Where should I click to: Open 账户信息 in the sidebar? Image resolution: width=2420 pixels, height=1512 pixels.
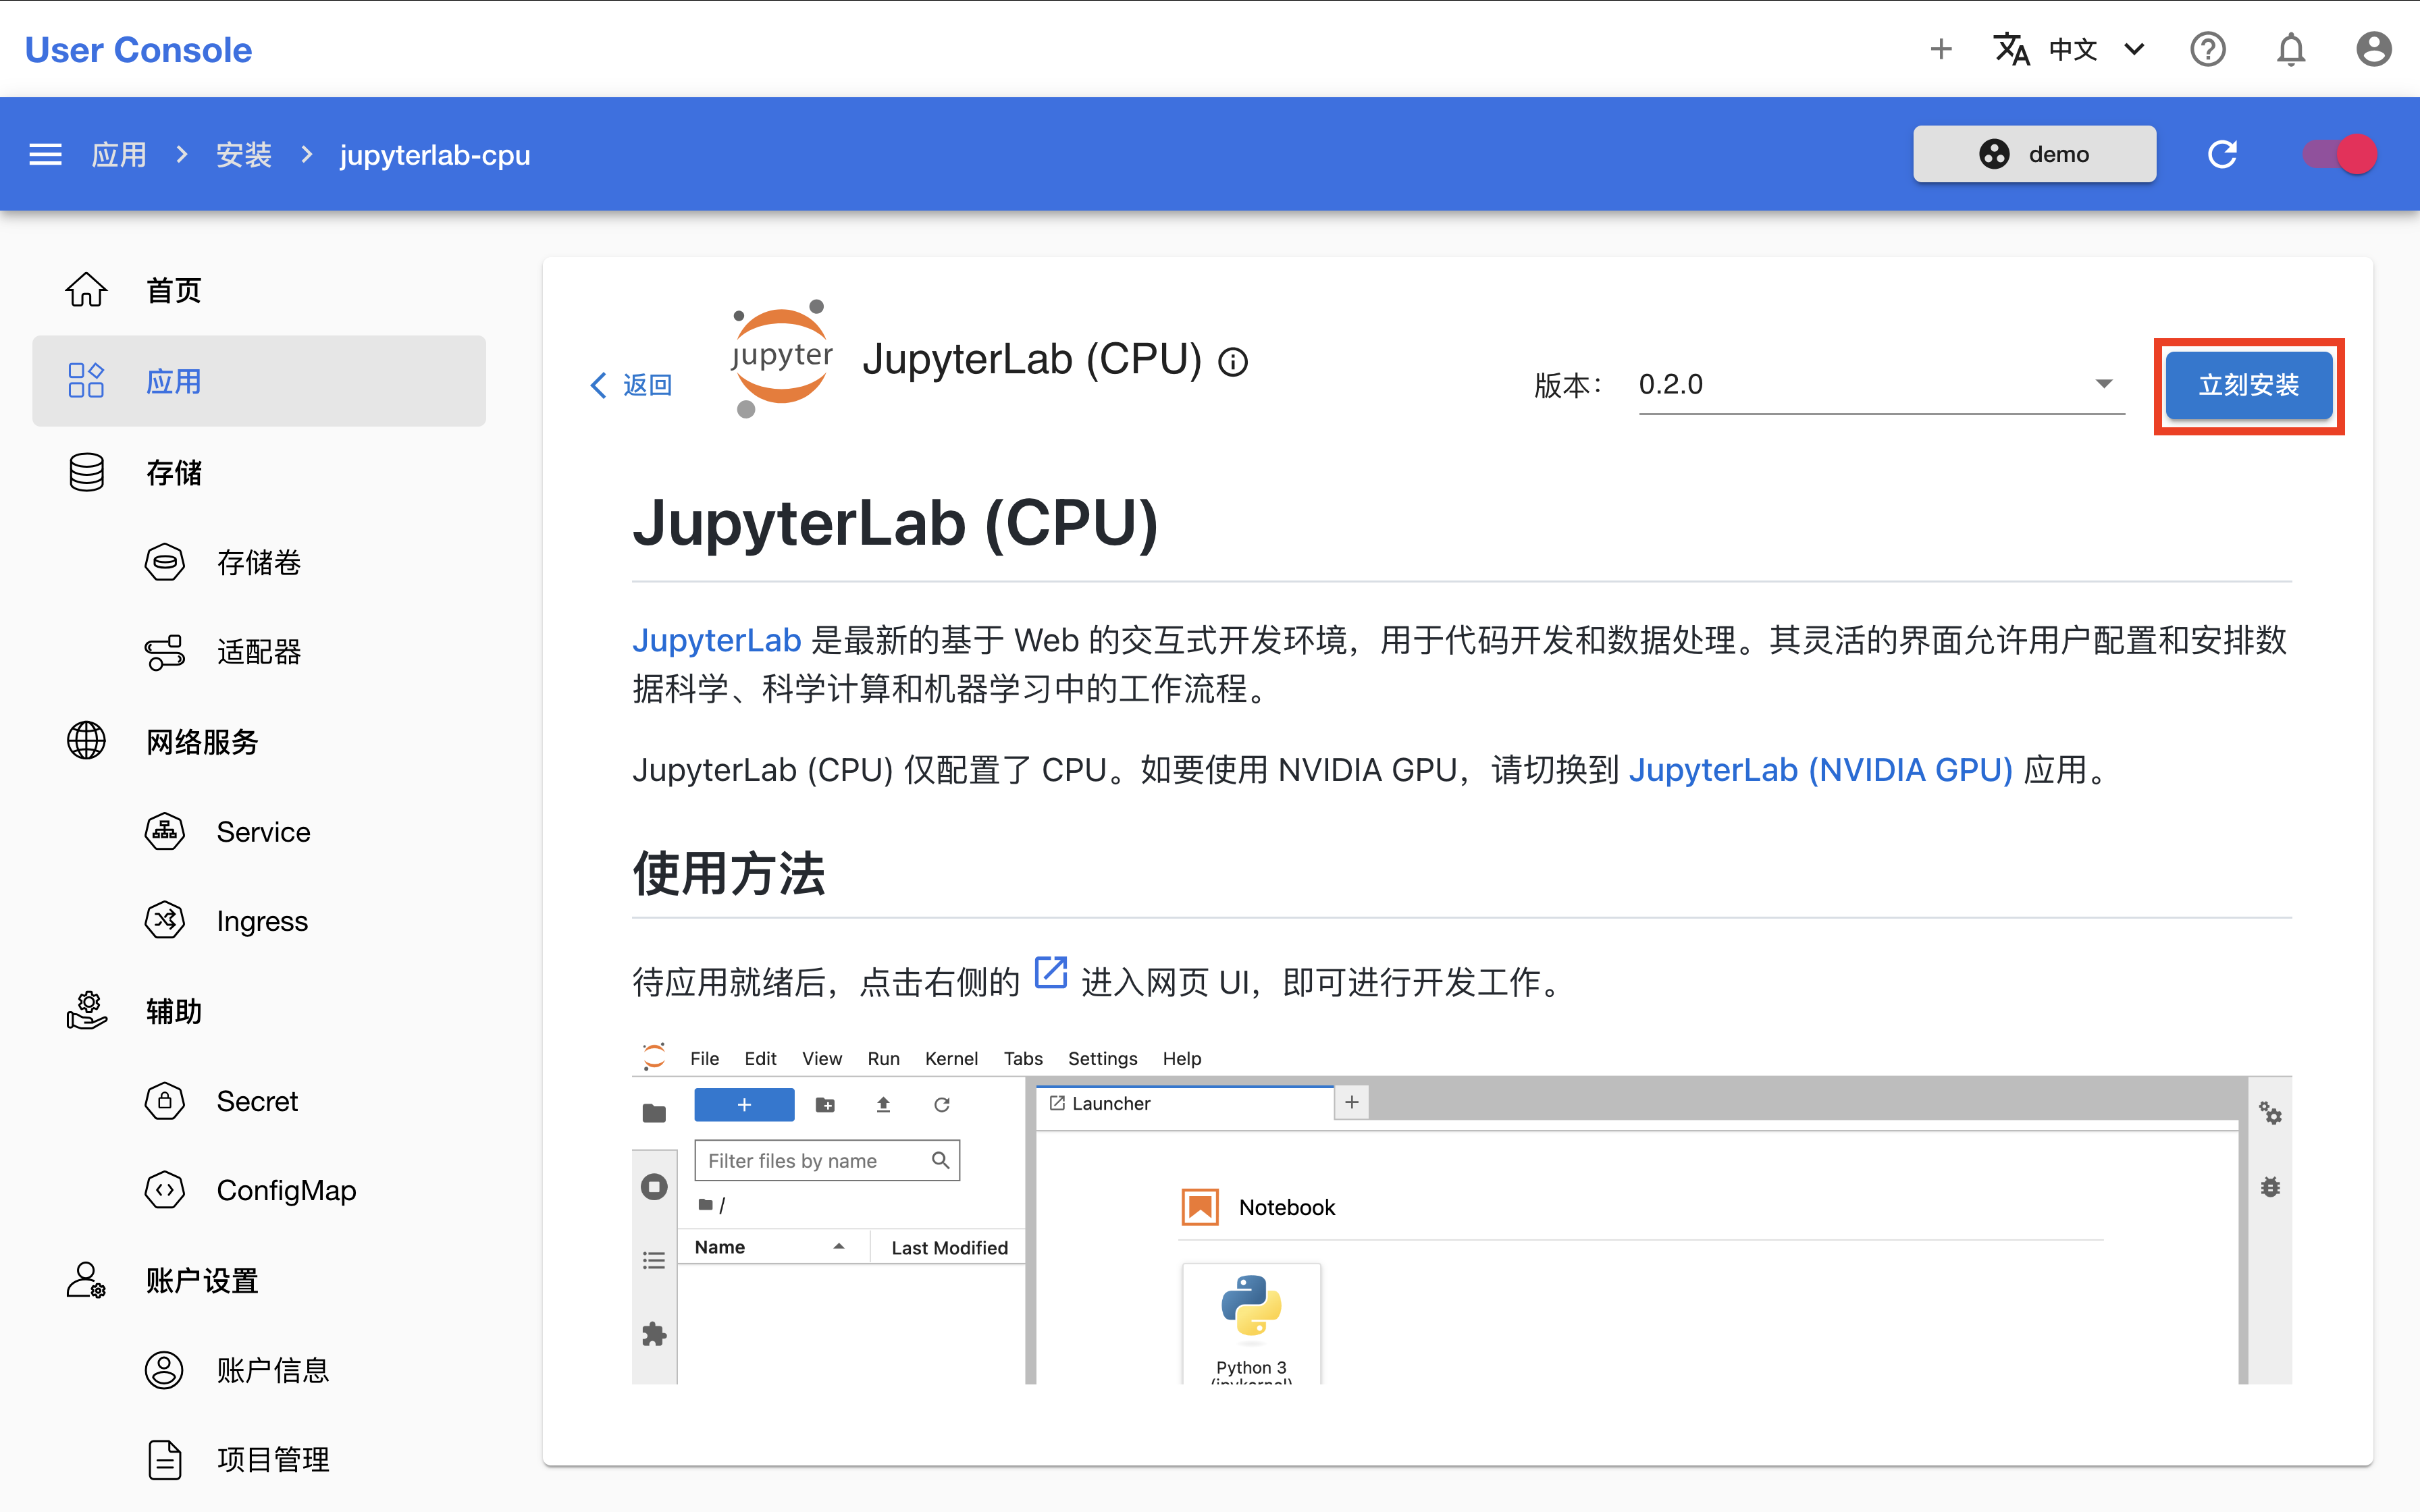(x=273, y=1370)
